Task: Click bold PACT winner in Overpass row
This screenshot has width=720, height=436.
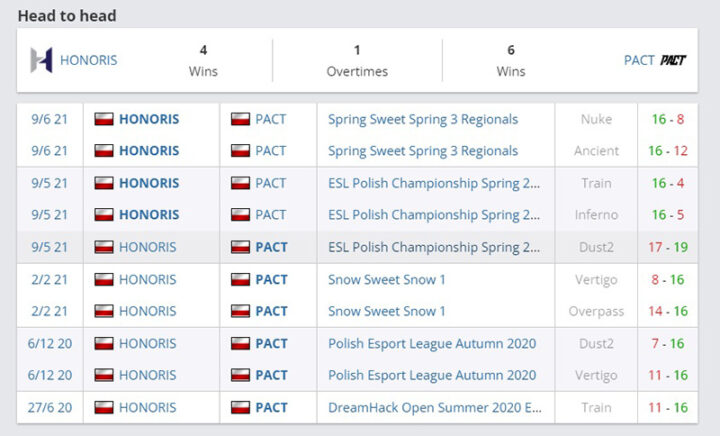Action: (271, 311)
